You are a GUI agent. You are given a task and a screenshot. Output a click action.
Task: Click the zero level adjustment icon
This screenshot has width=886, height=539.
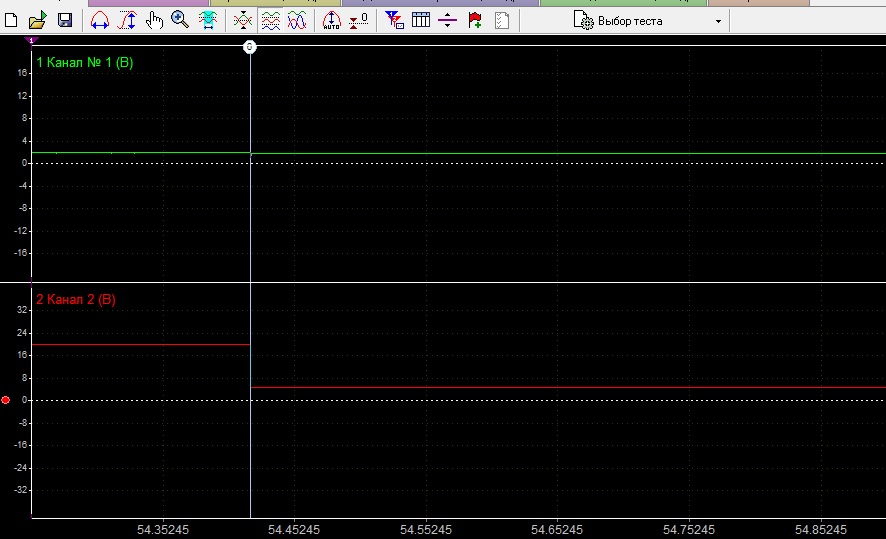click(x=359, y=21)
